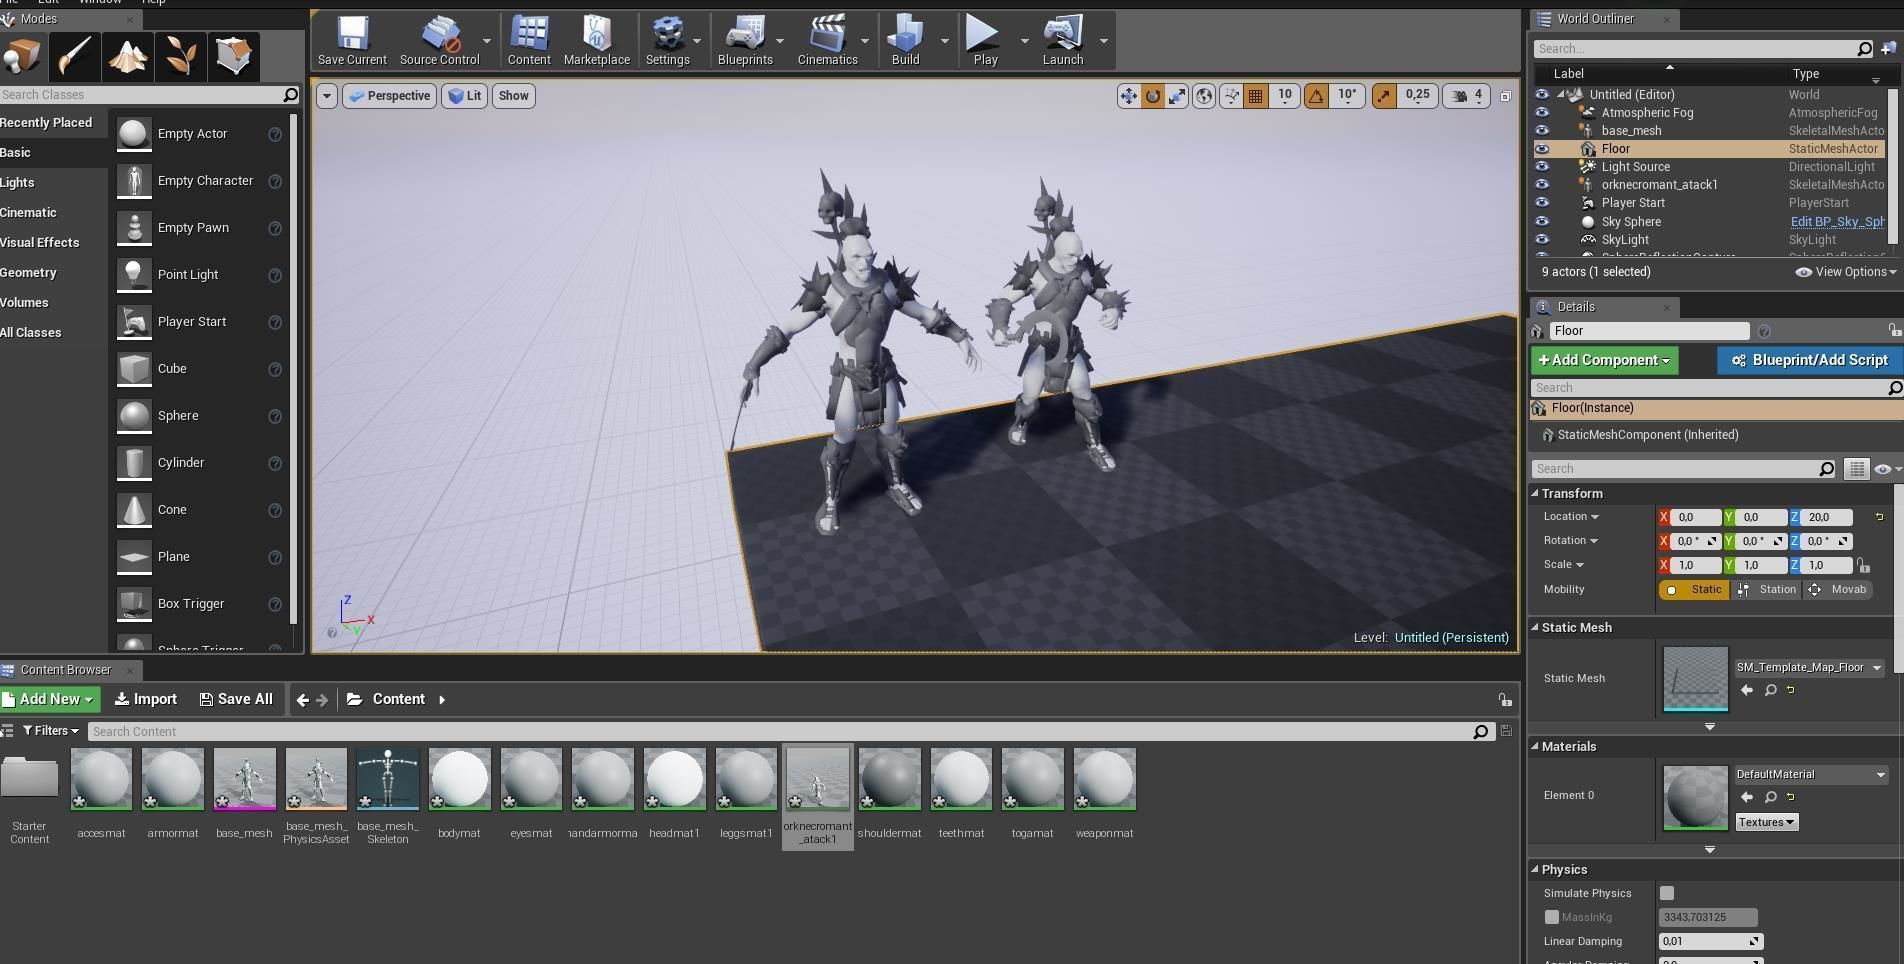Switch to the Paint mode brush icon

(x=75, y=56)
